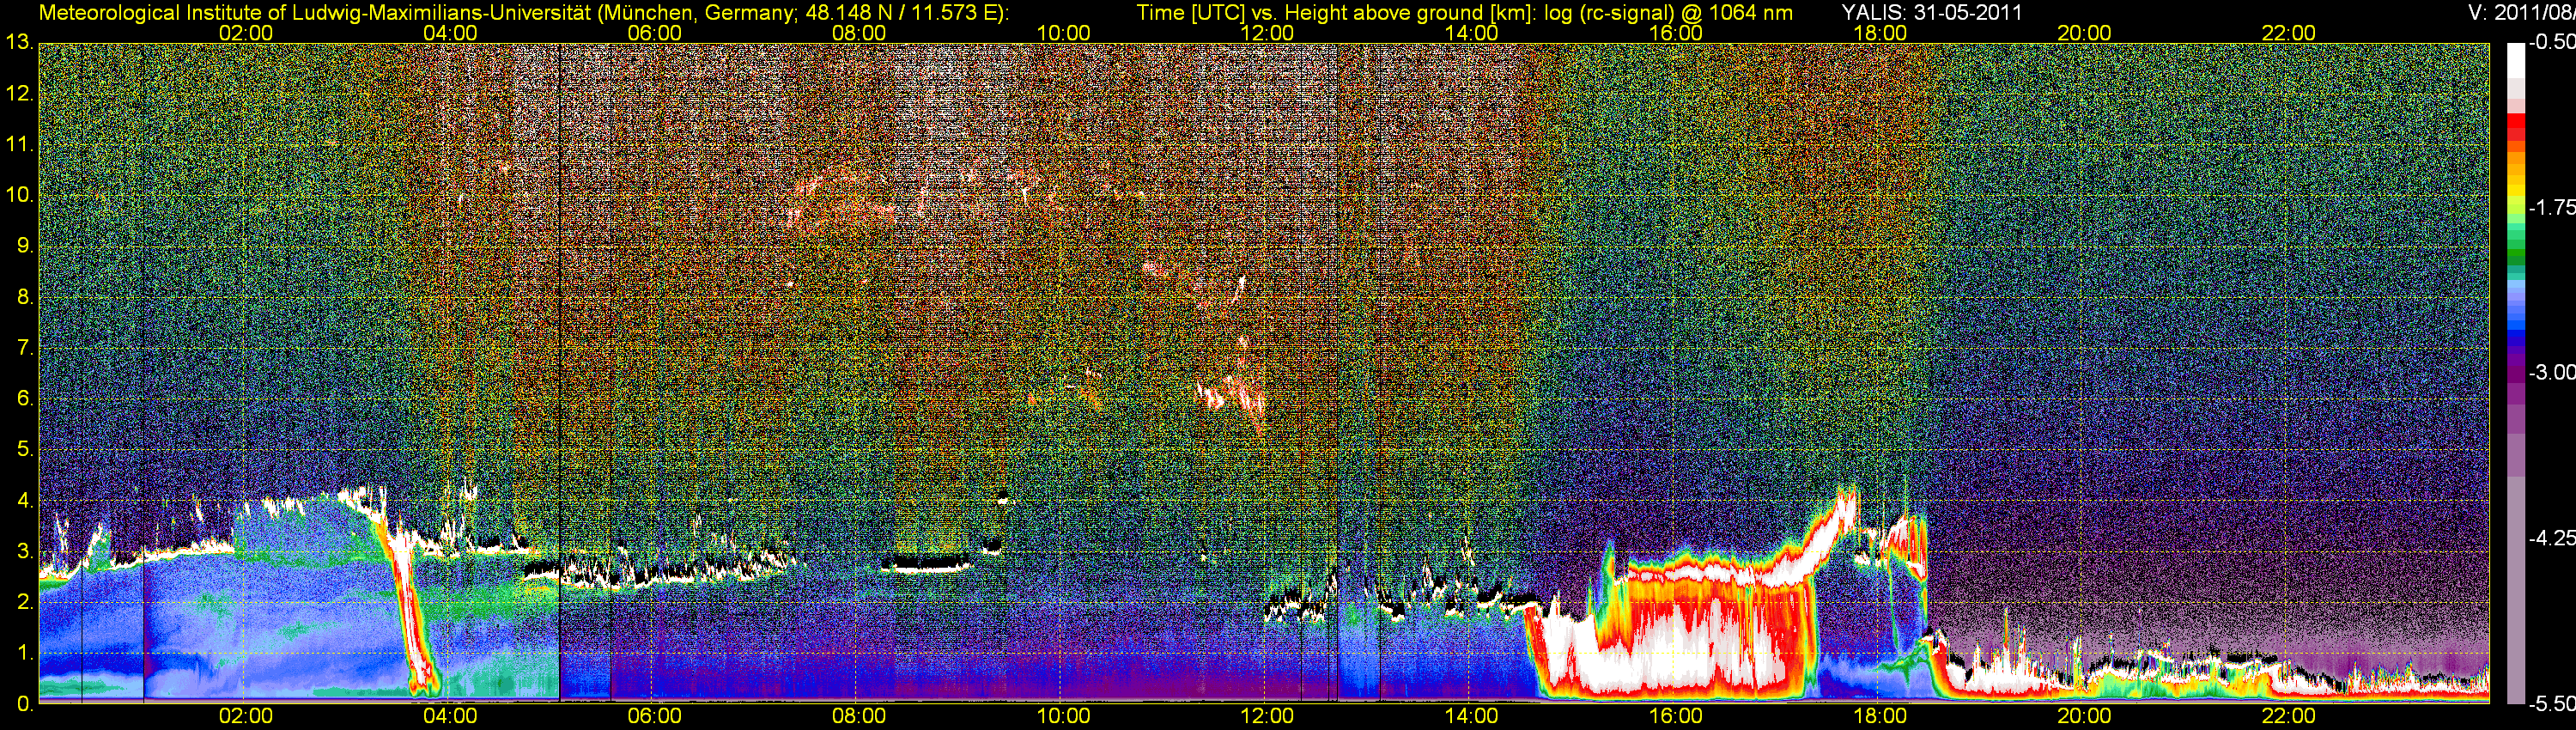Click the 5 km height axis label
The height and width of the screenshot is (730, 2576).
coord(24,449)
